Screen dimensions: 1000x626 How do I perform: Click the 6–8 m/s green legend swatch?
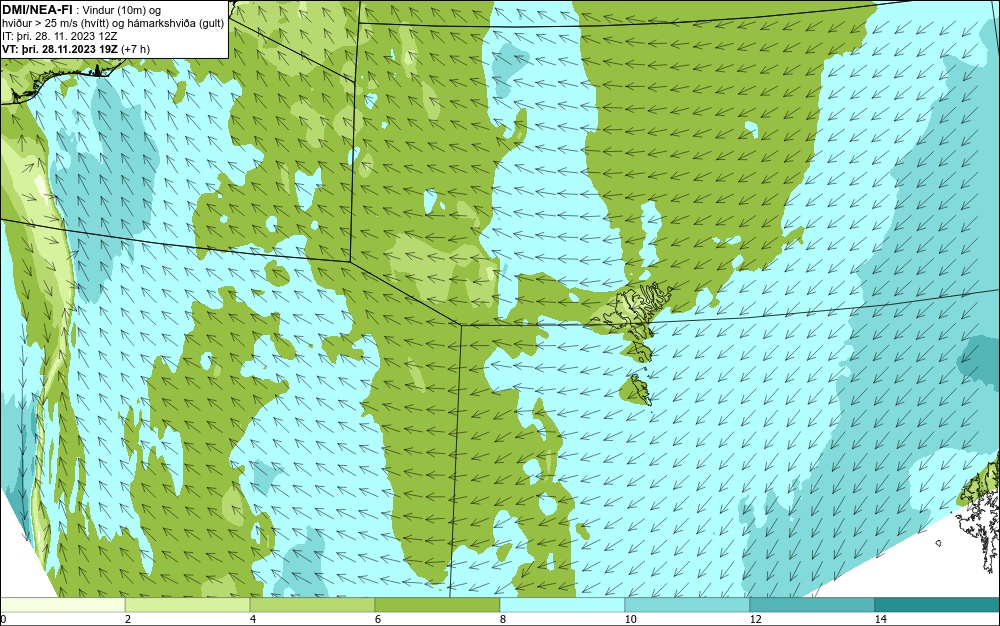coord(438,605)
